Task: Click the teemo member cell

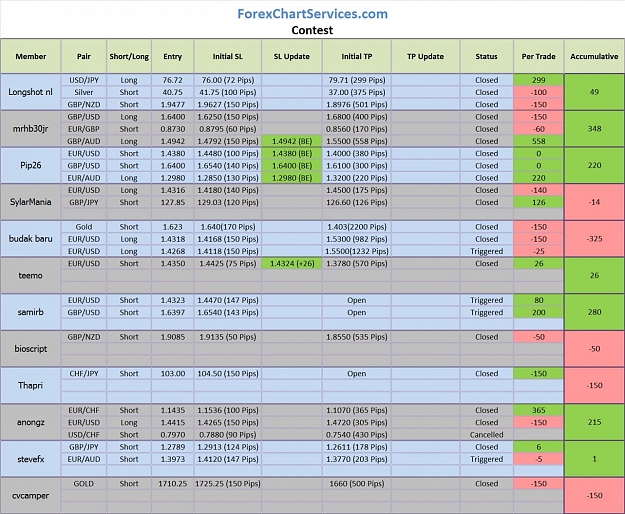Action: click(31, 275)
